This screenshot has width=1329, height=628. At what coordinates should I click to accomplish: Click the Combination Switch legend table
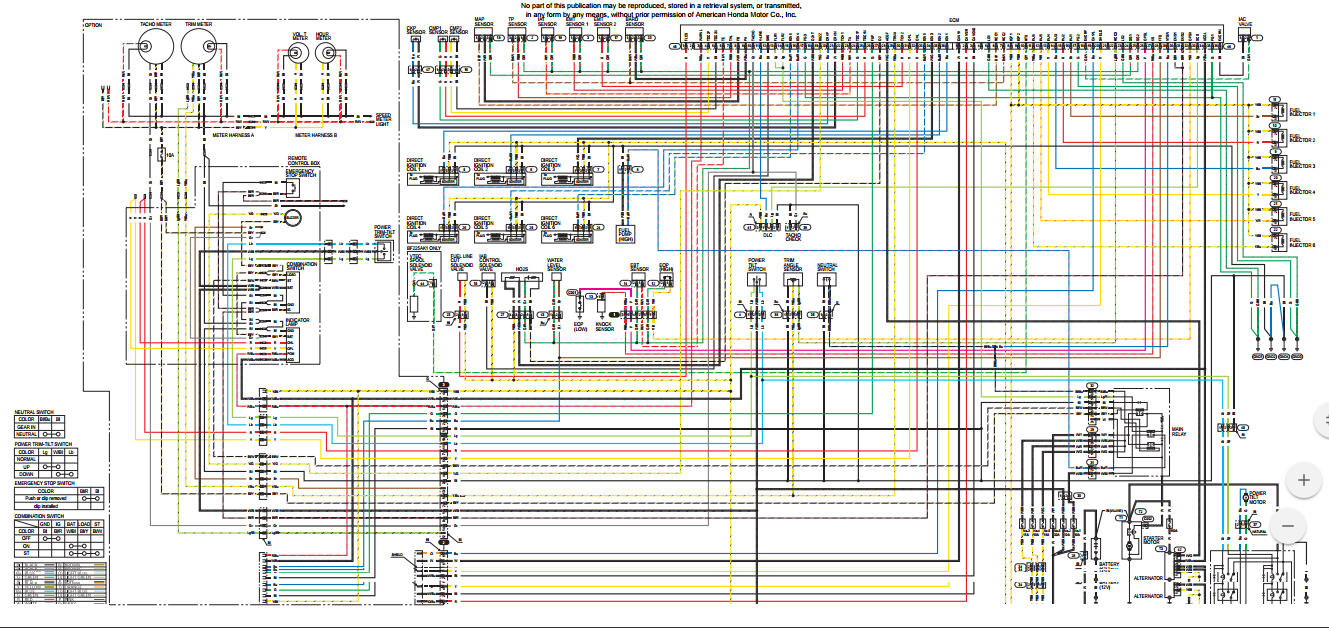59,536
